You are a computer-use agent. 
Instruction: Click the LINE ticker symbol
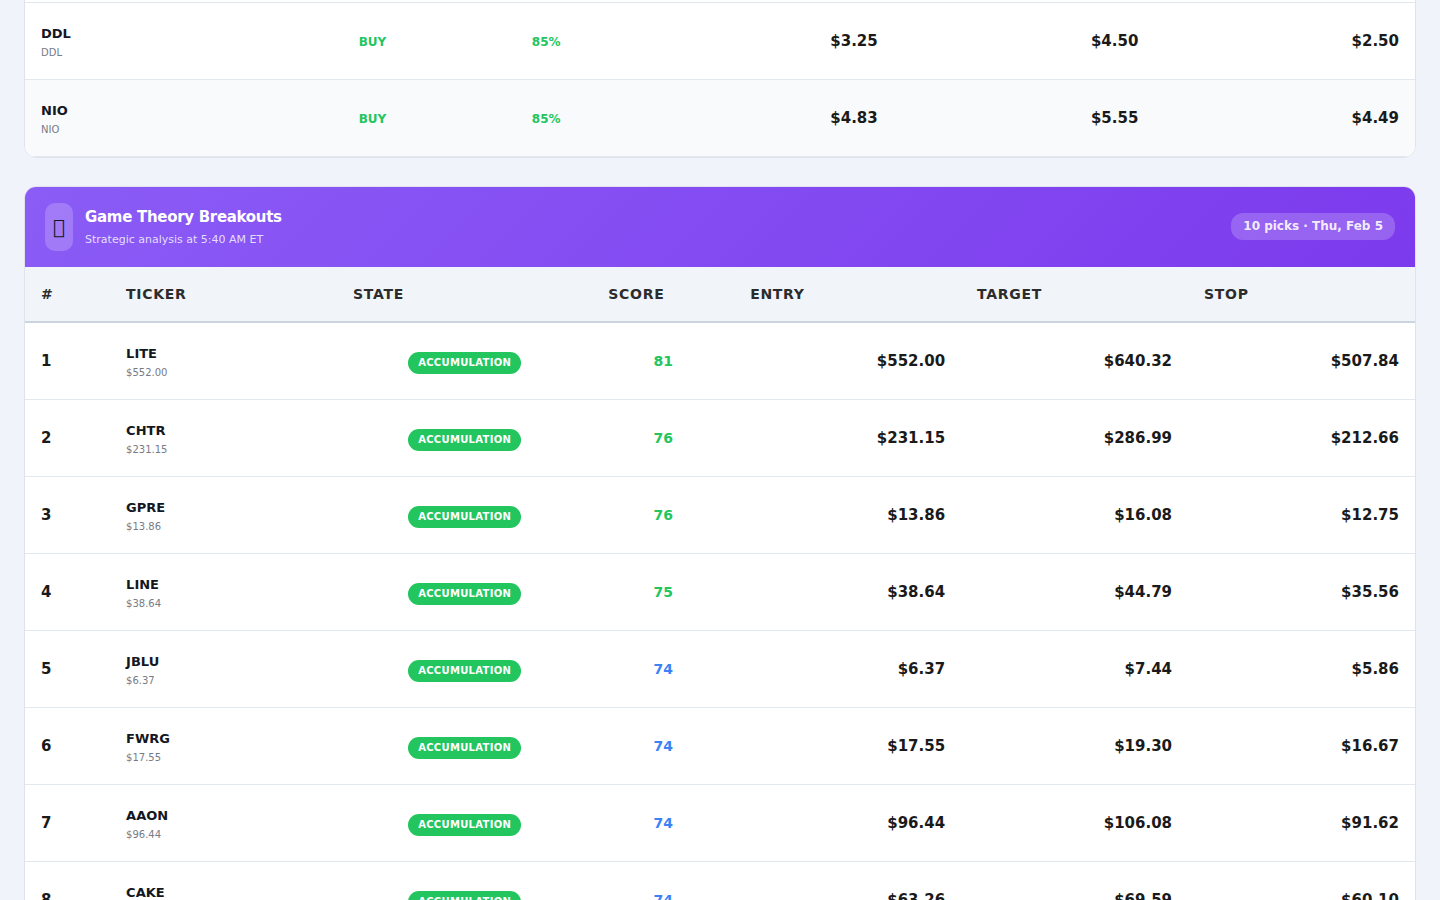click(x=142, y=585)
